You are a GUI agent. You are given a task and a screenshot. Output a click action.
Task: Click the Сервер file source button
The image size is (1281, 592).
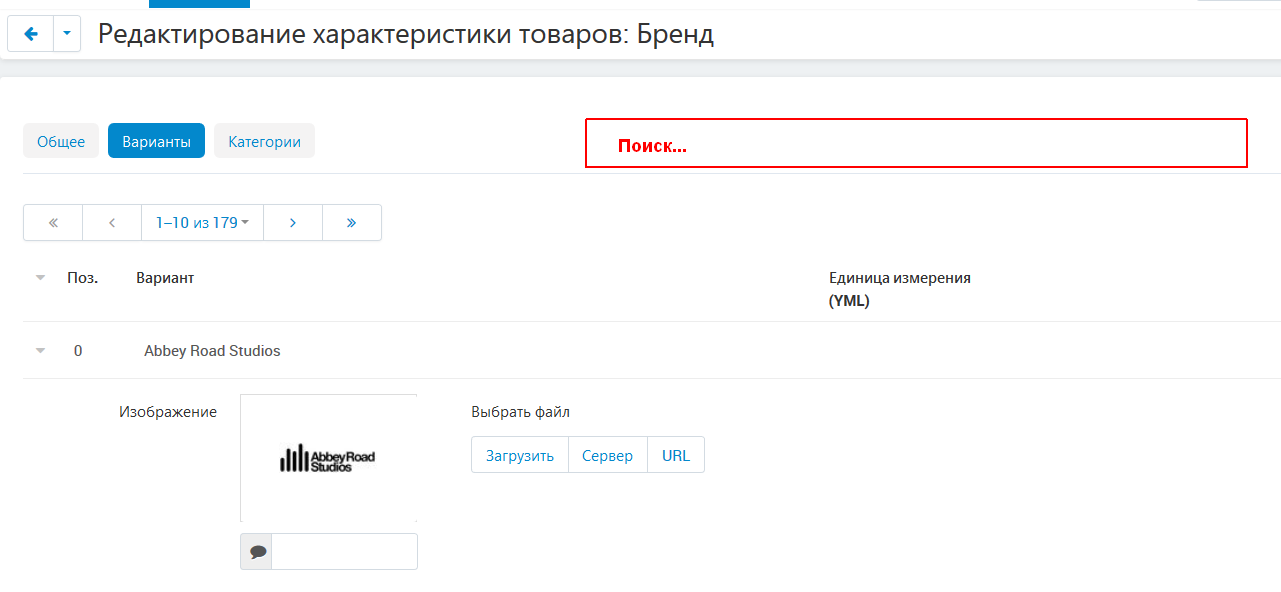click(x=608, y=455)
